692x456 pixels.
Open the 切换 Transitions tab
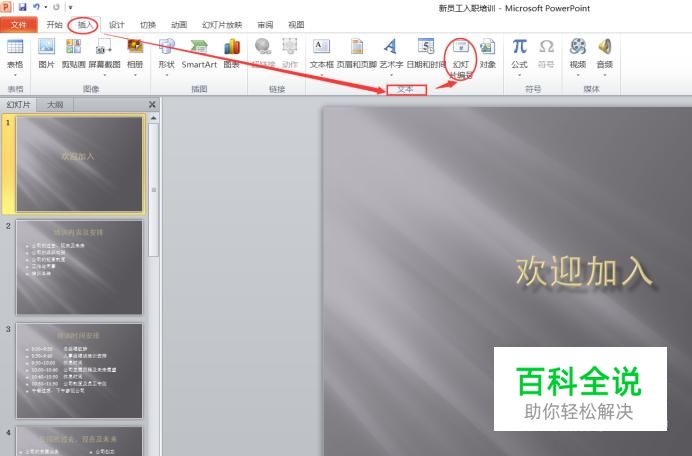[x=148, y=25]
